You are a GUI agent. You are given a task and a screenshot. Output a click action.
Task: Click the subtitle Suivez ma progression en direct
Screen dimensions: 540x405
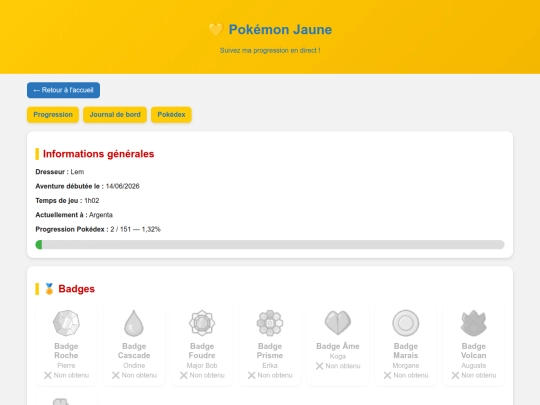click(x=270, y=51)
